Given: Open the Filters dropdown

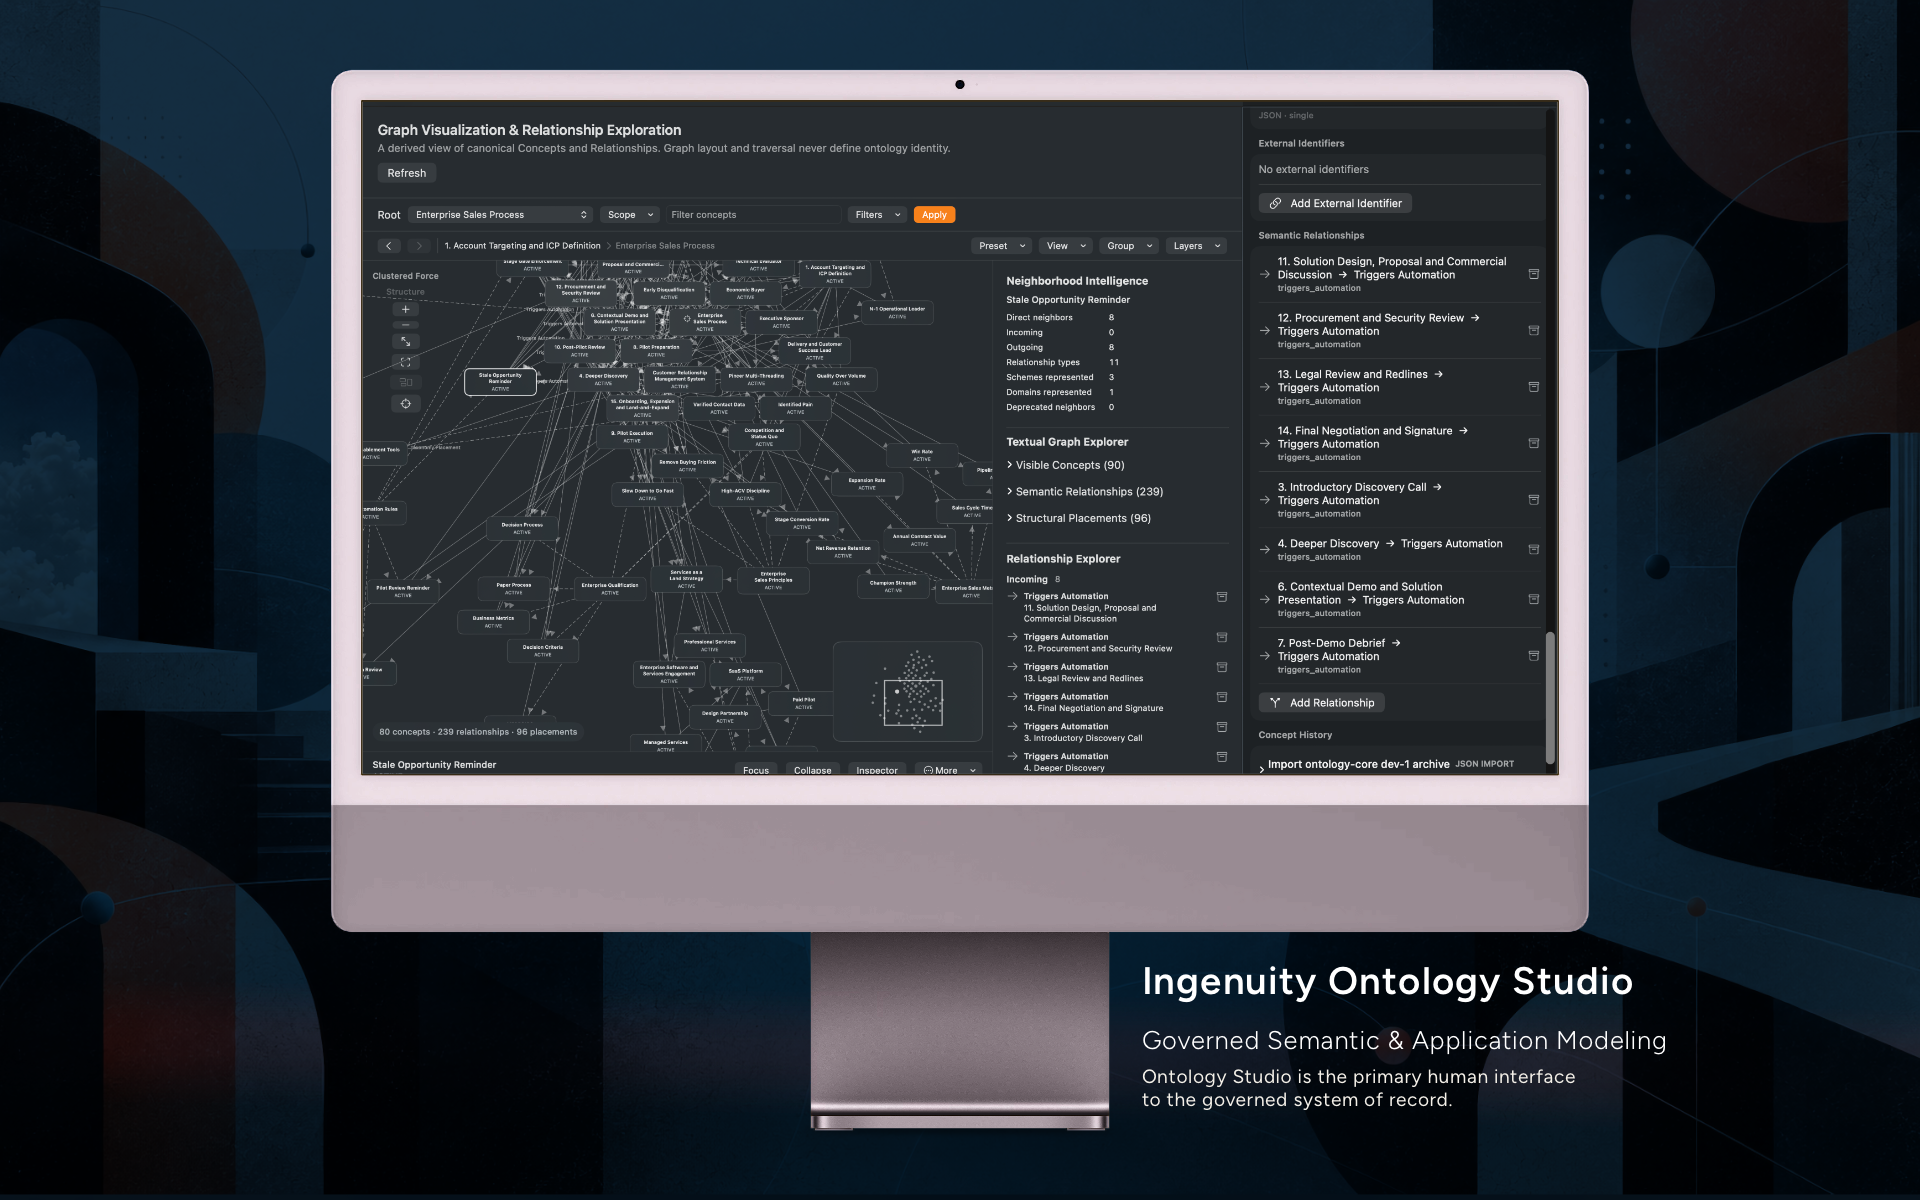Looking at the screenshot, I should 878,215.
